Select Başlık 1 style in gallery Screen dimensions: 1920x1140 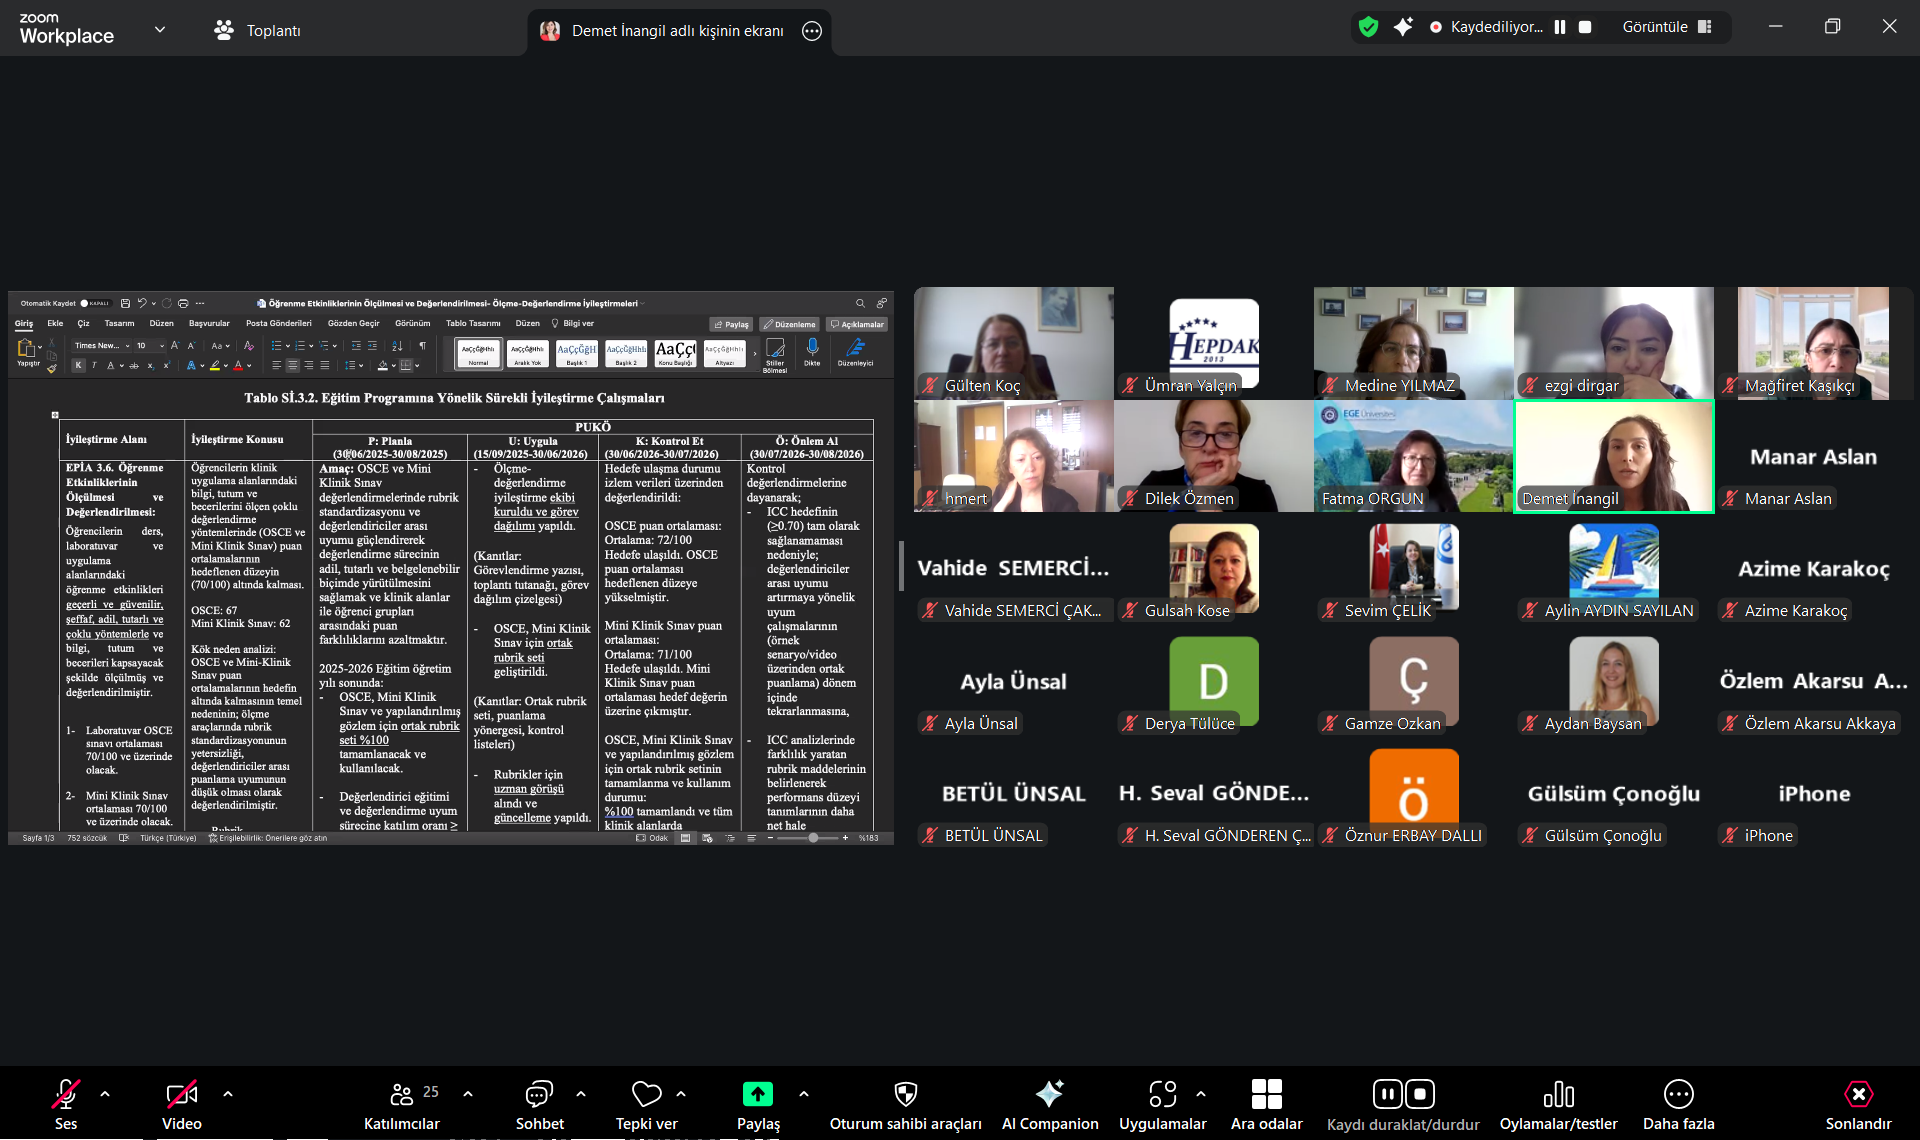[577, 353]
